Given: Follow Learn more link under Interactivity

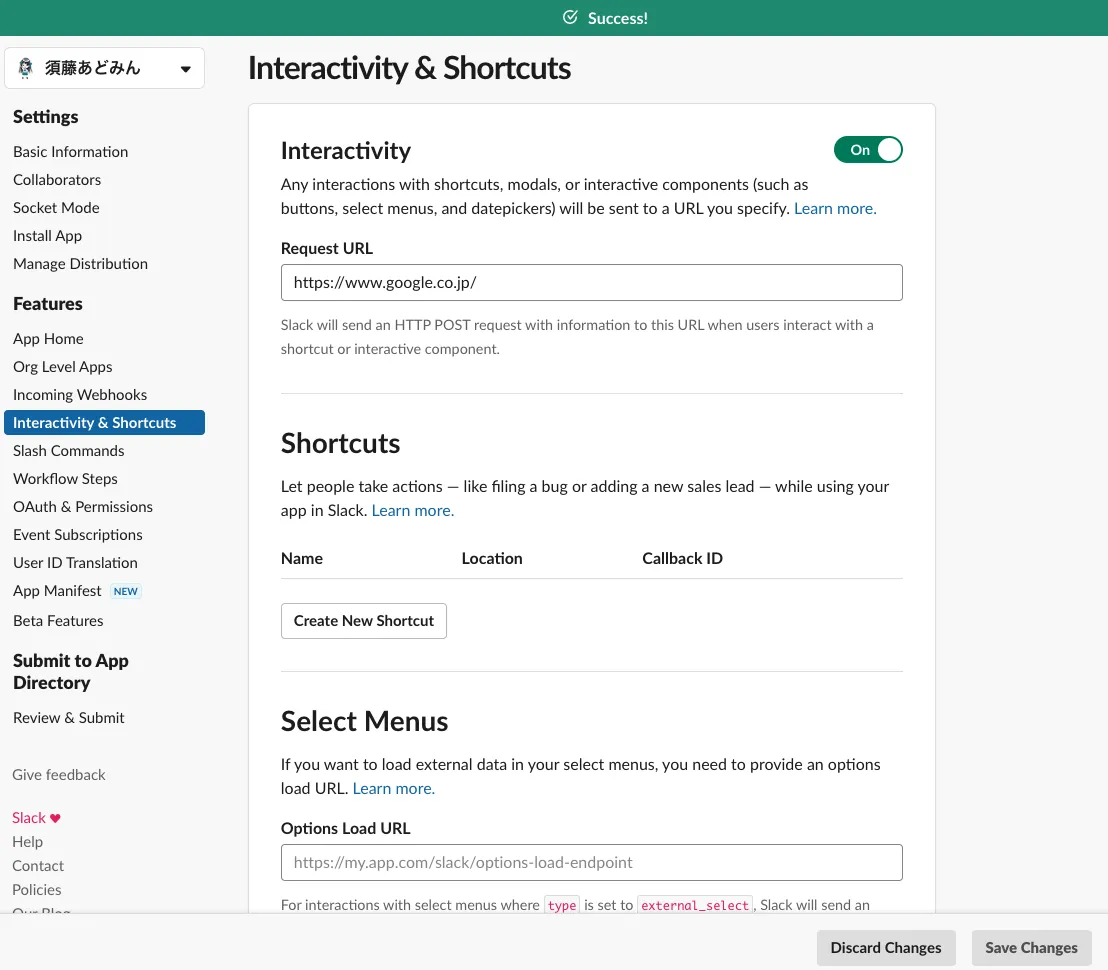Looking at the screenshot, I should tap(835, 209).
